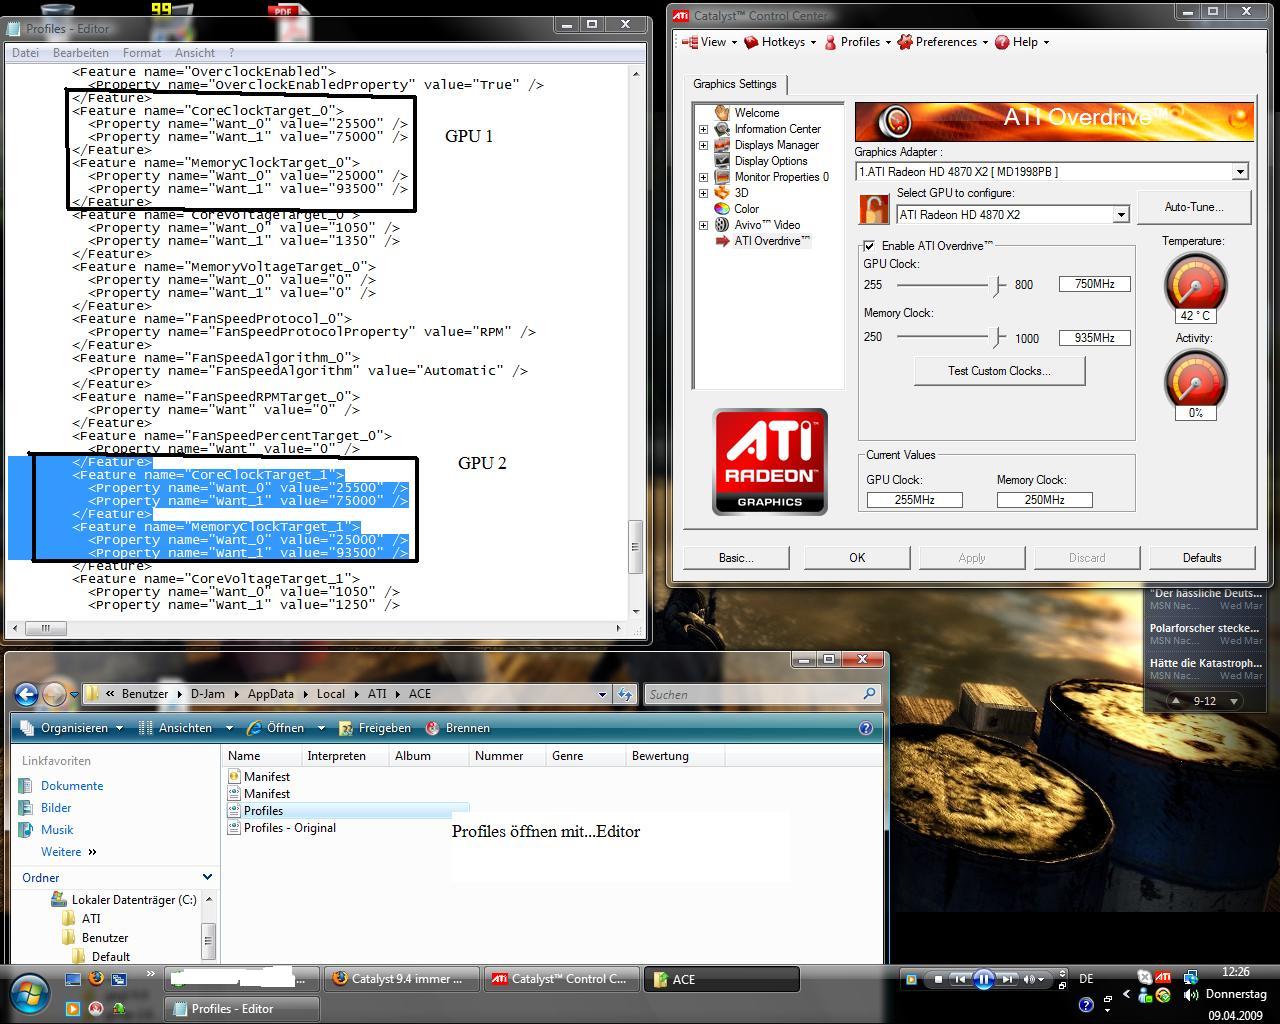The width and height of the screenshot is (1280, 1024).
Task: Expand Information Center tree node
Action: (x=703, y=129)
